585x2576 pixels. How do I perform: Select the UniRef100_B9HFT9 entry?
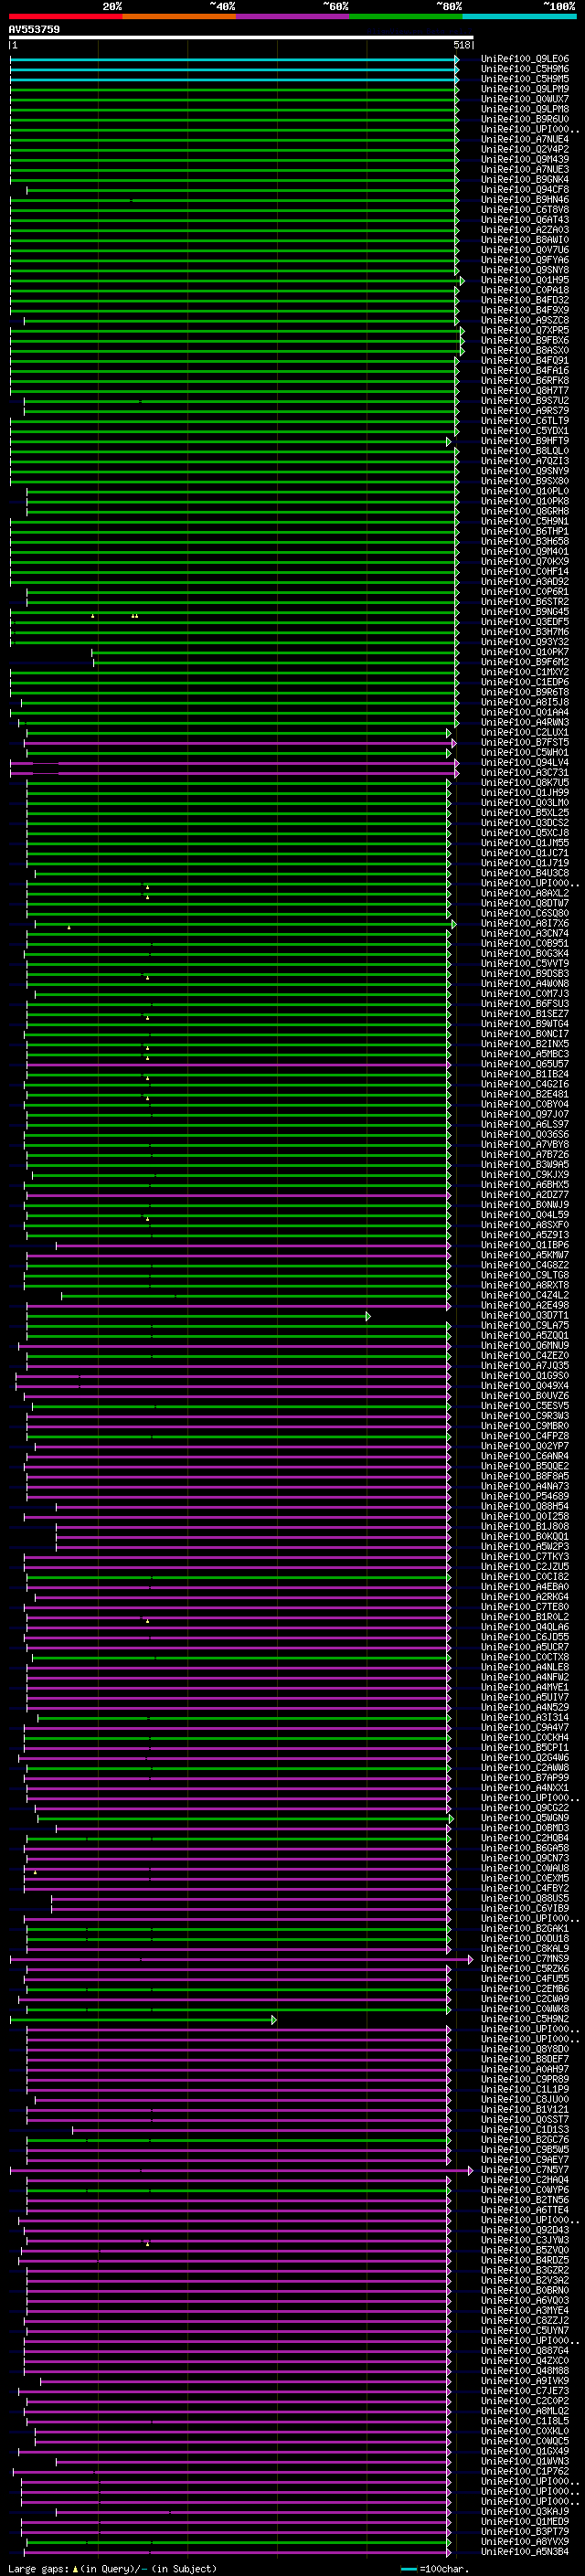pos(525,441)
